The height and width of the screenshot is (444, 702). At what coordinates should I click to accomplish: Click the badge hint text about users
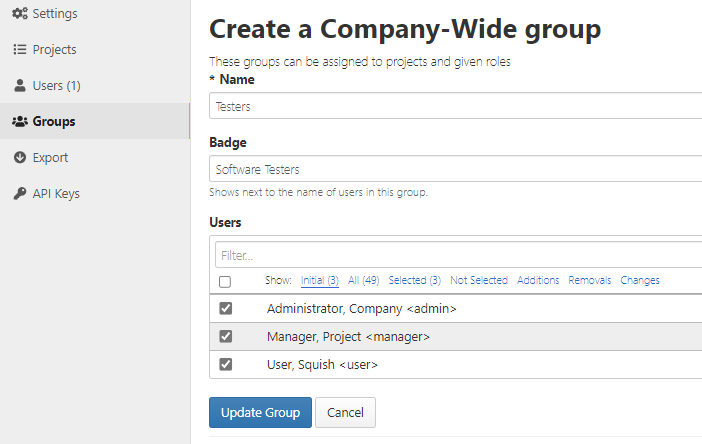318,192
